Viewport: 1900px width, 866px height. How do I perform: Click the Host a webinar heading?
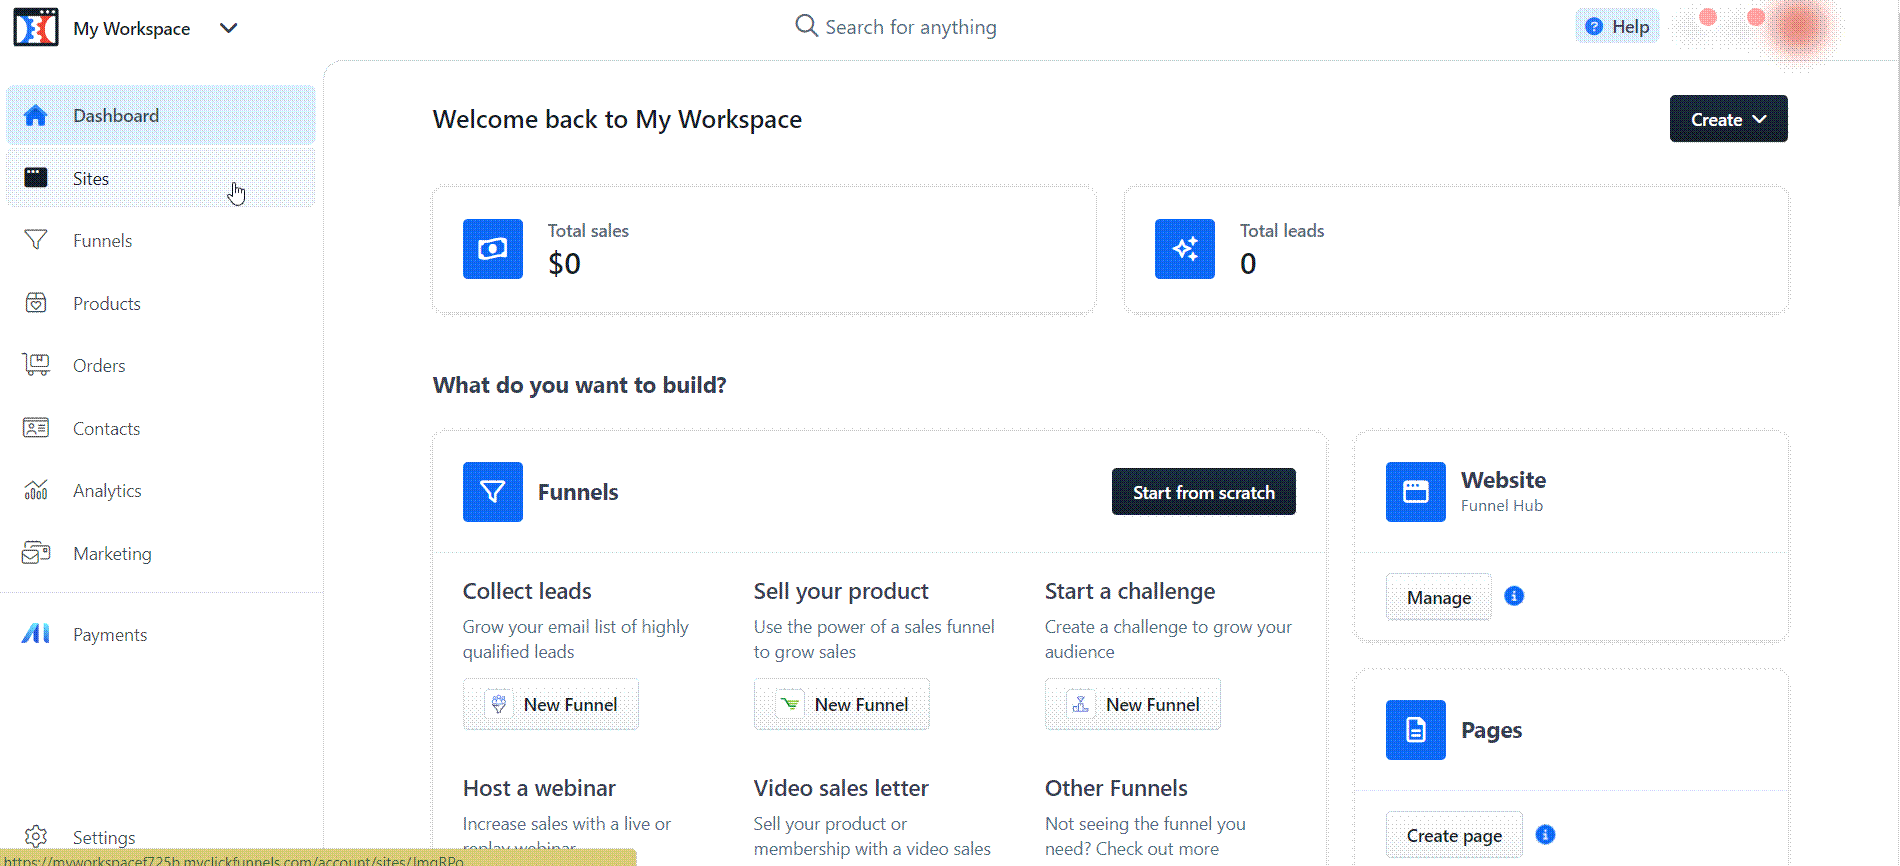pos(539,788)
